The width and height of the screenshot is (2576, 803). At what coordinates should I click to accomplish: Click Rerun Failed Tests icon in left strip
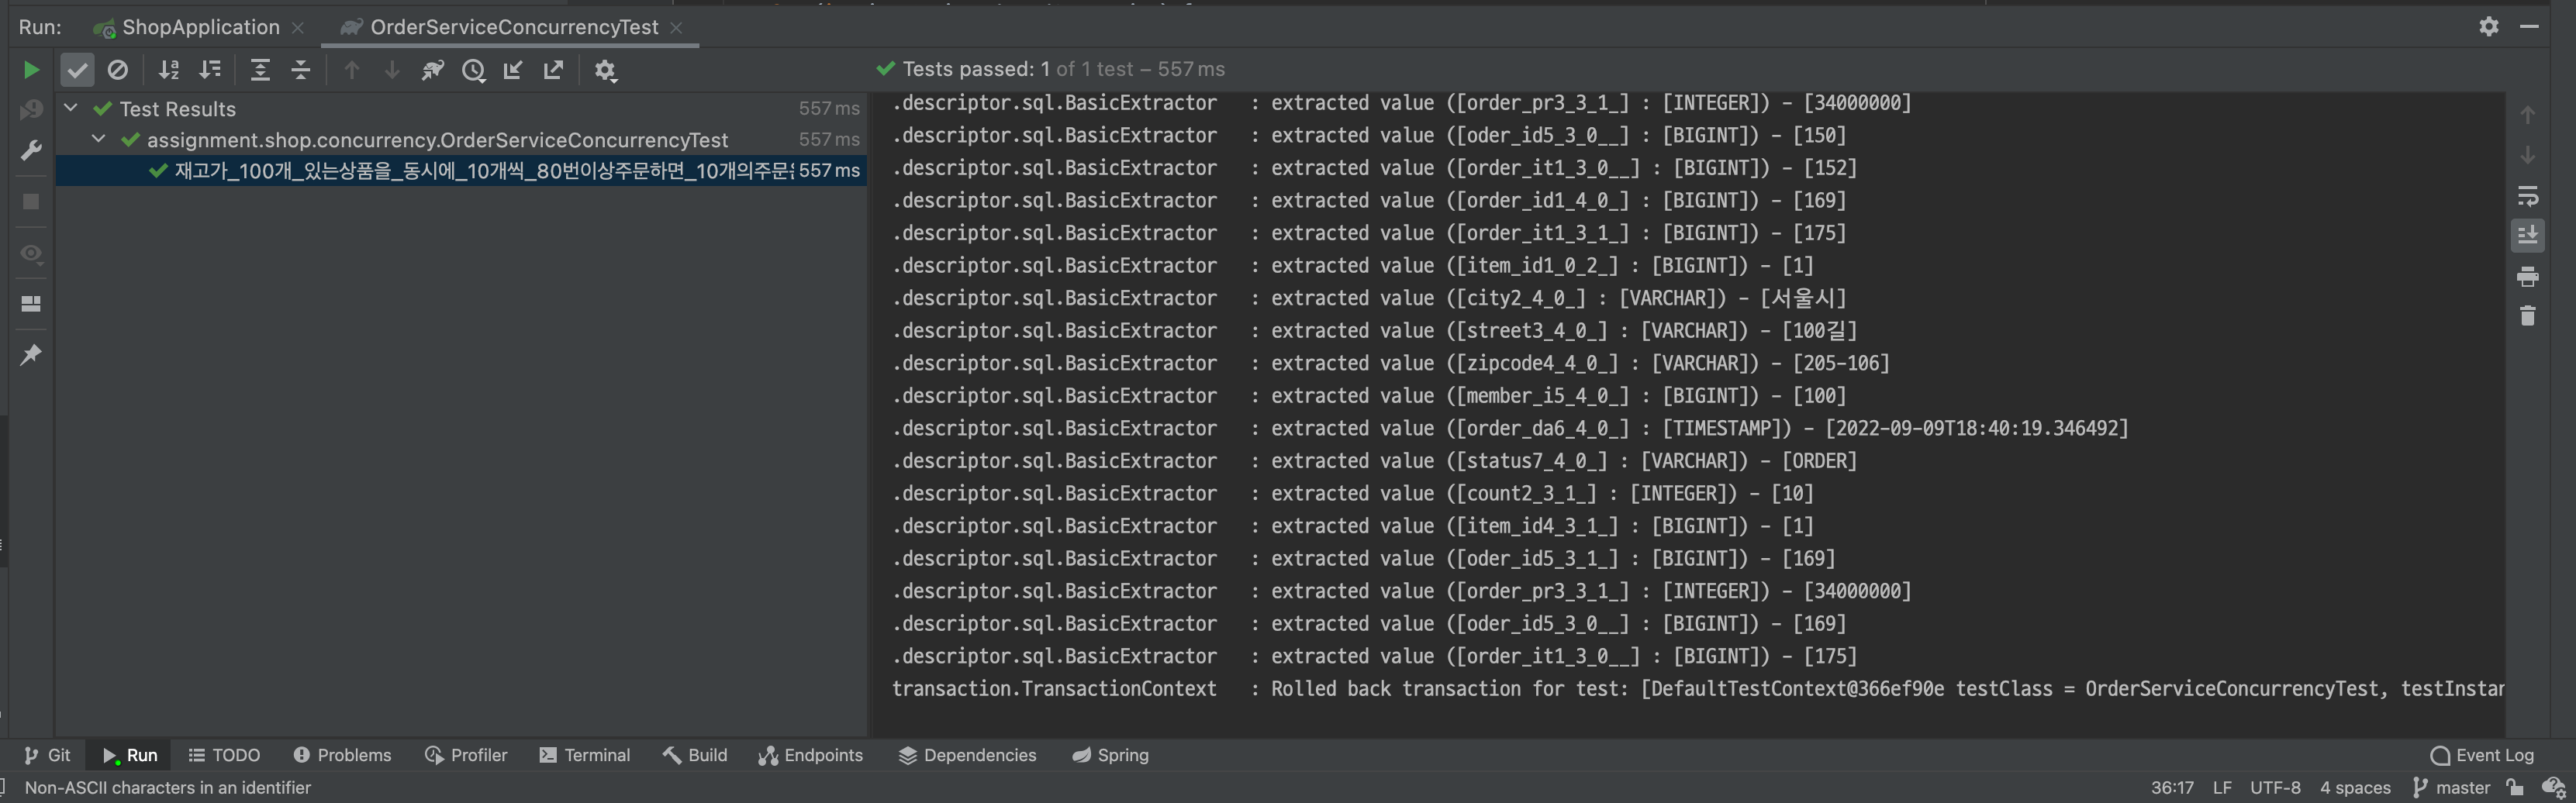(x=31, y=109)
